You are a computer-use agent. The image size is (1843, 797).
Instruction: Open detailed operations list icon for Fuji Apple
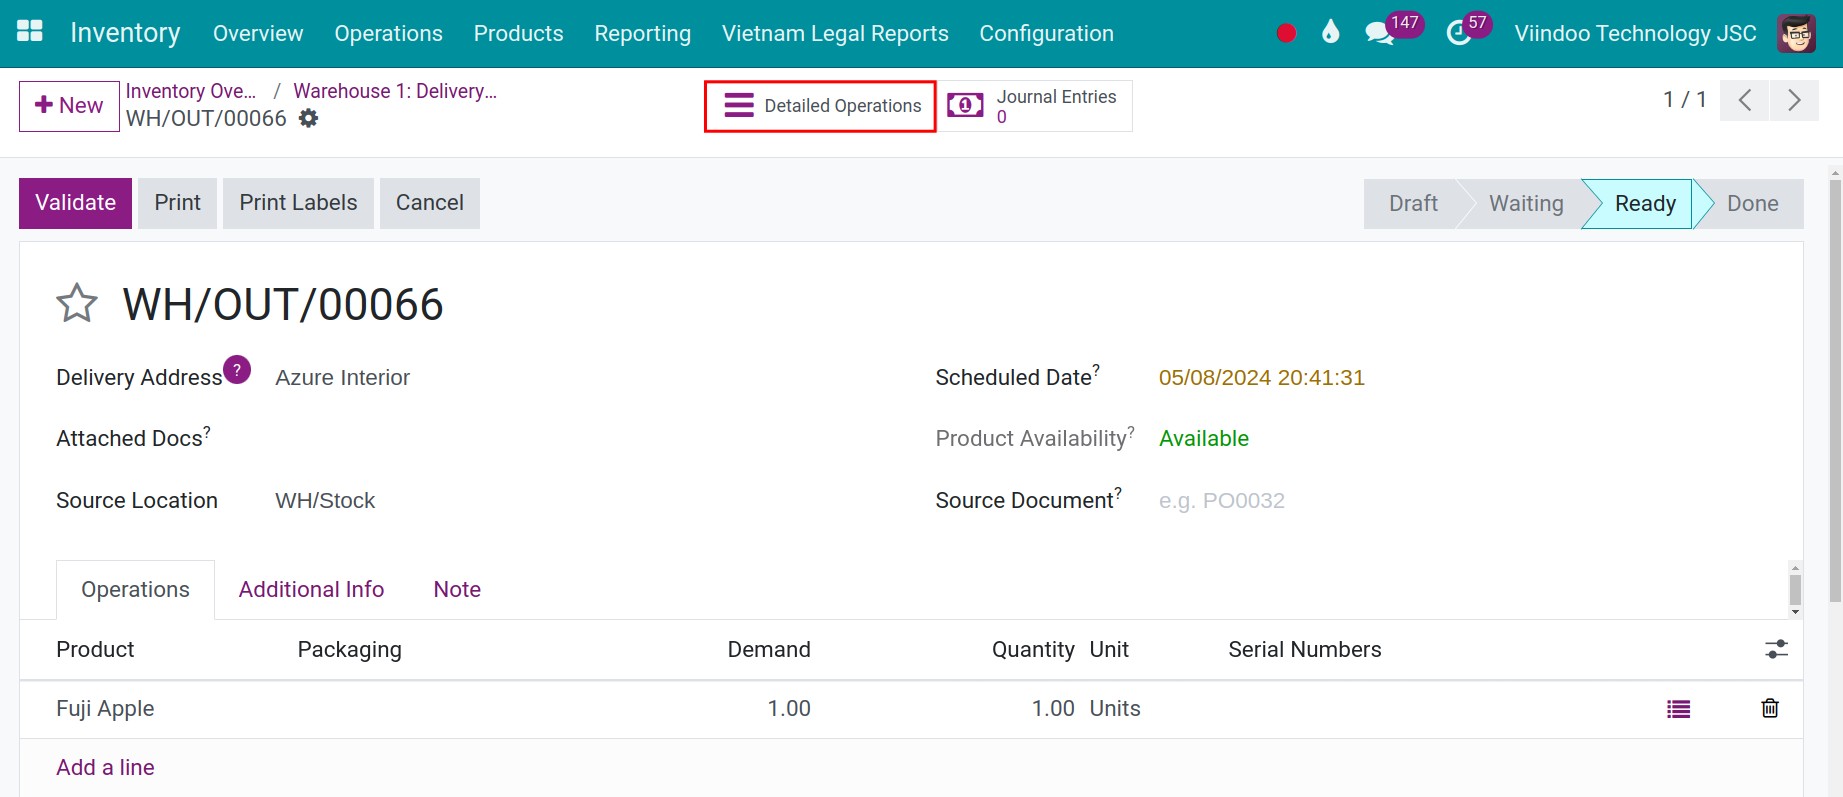tap(1678, 709)
